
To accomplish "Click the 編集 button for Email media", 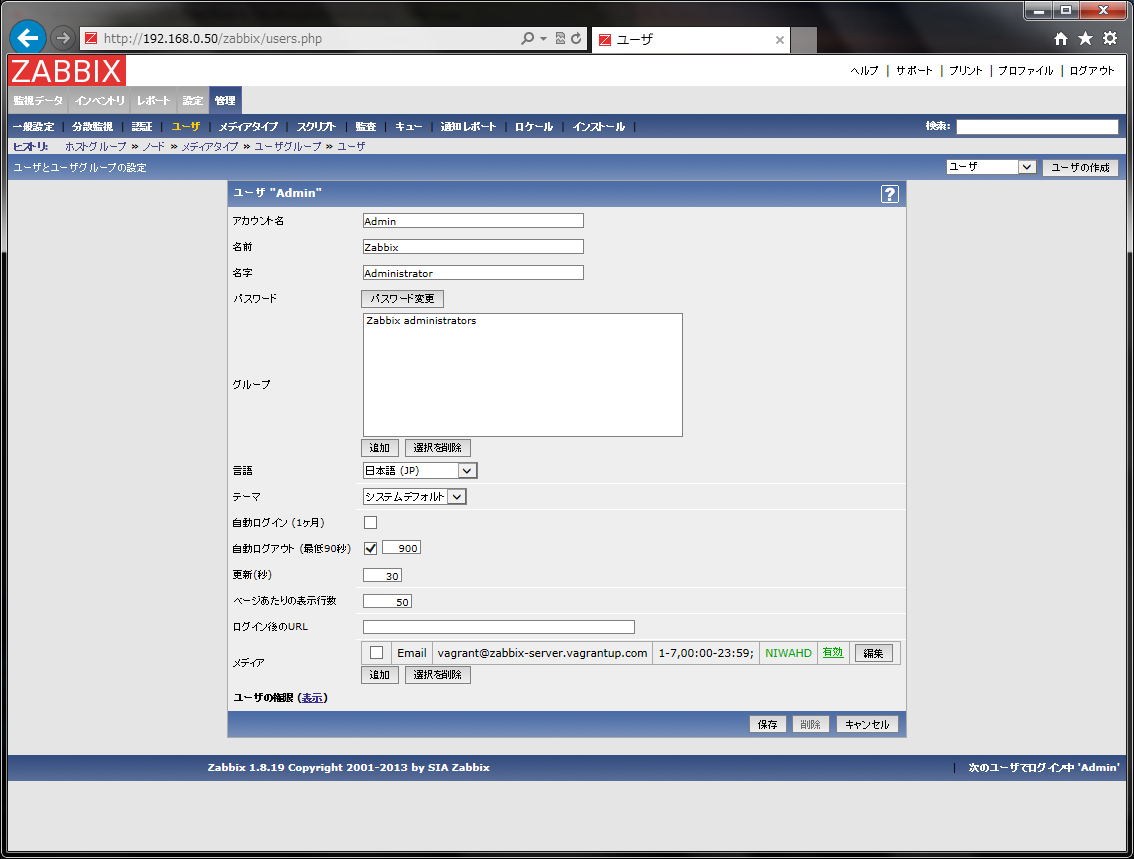I will pos(874,653).
